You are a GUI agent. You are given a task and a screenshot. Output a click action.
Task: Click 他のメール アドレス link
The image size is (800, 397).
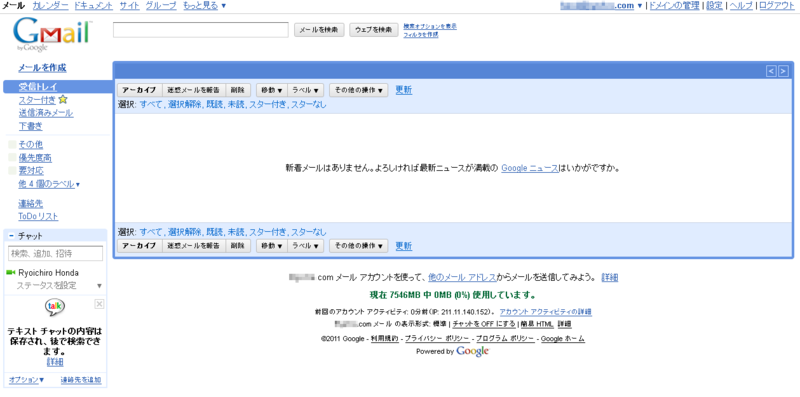(462, 278)
